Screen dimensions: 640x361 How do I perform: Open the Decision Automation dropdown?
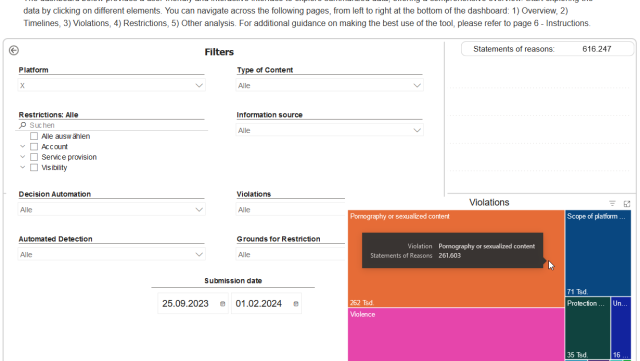[x=111, y=209]
